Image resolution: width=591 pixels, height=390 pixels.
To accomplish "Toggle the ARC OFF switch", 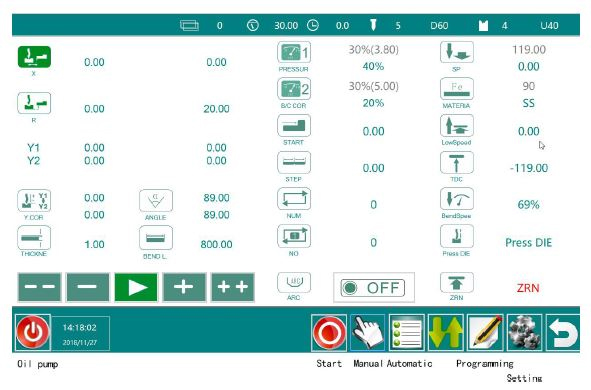I will point(373,288).
